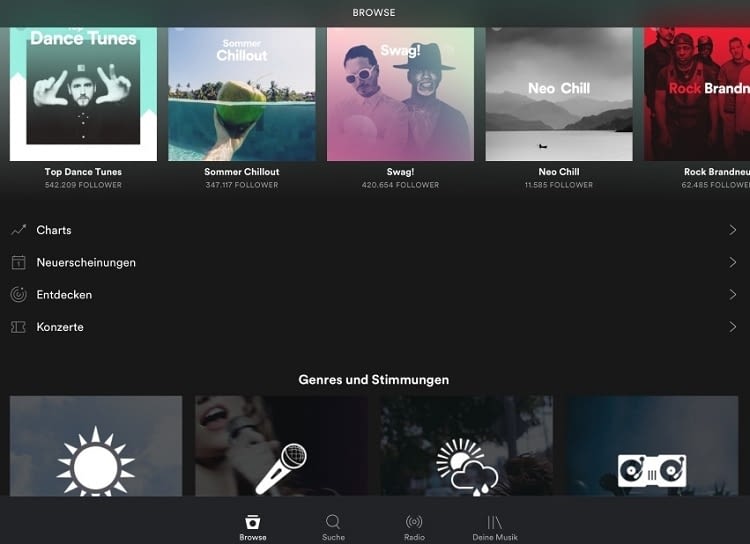The image size is (750, 544).
Task: Tap the Entdecken radar icon
Action: pyautogui.click(x=18, y=294)
